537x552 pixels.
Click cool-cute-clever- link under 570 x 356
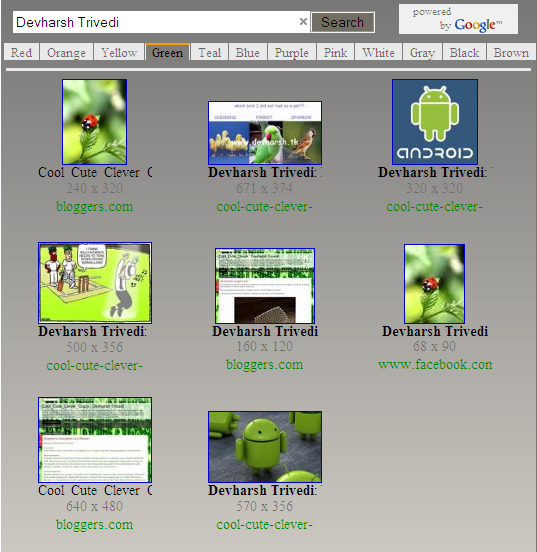click(x=264, y=525)
